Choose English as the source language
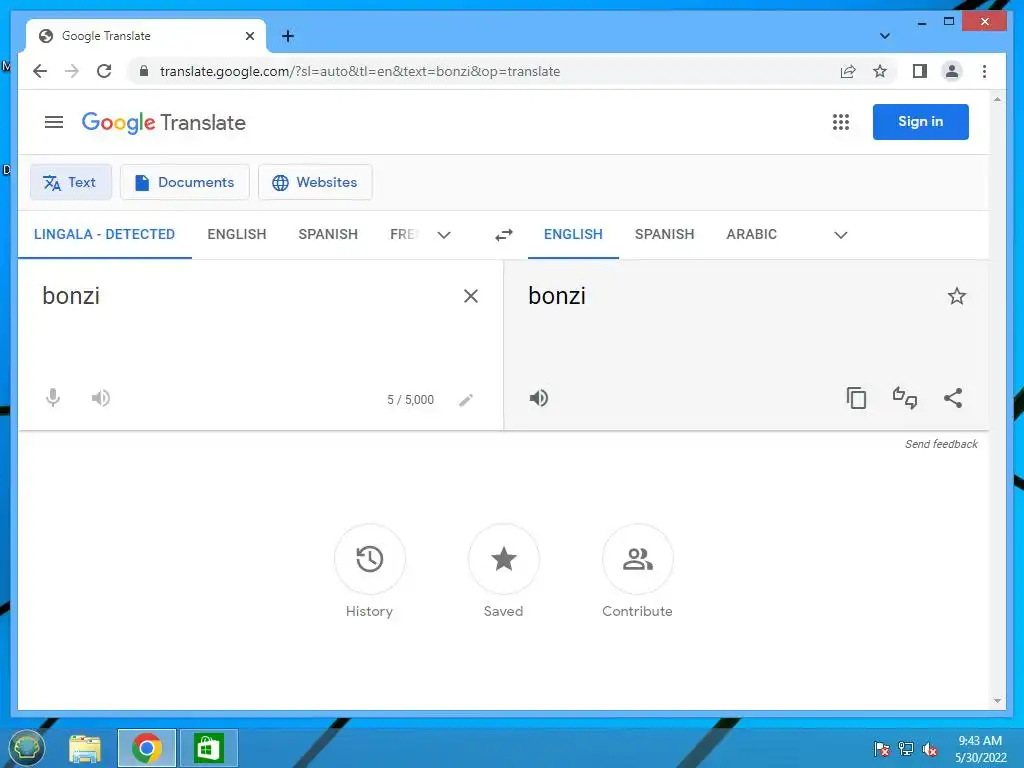 (237, 234)
